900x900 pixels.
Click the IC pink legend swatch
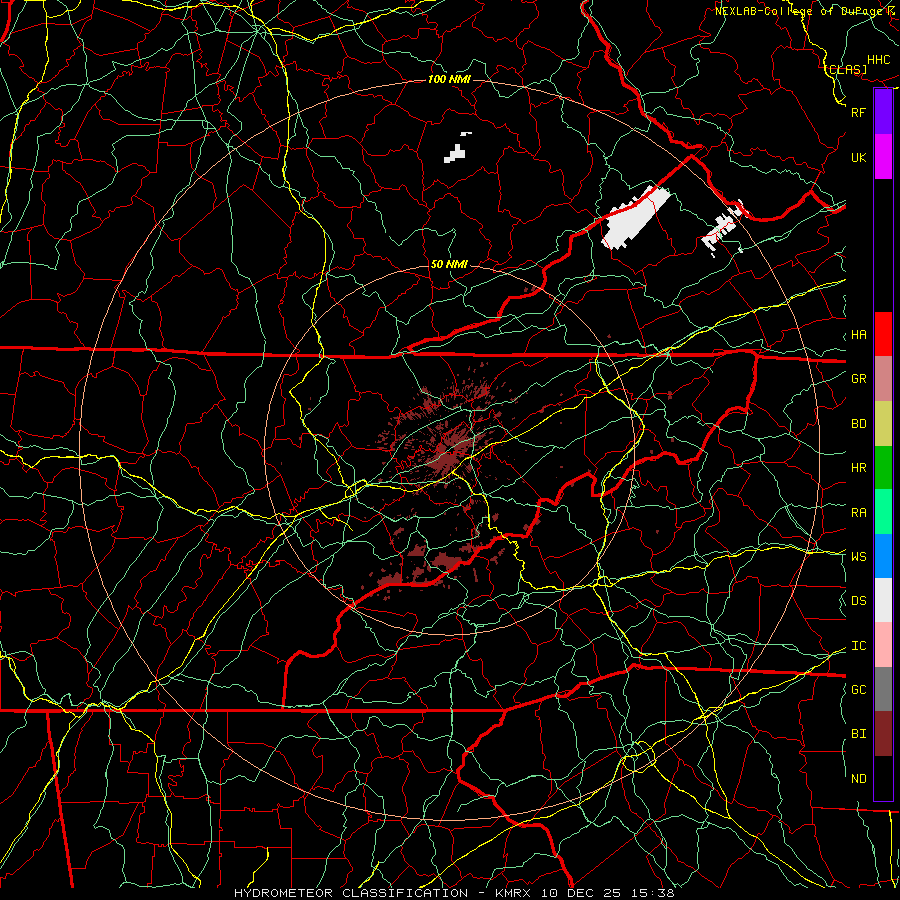coord(883,645)
